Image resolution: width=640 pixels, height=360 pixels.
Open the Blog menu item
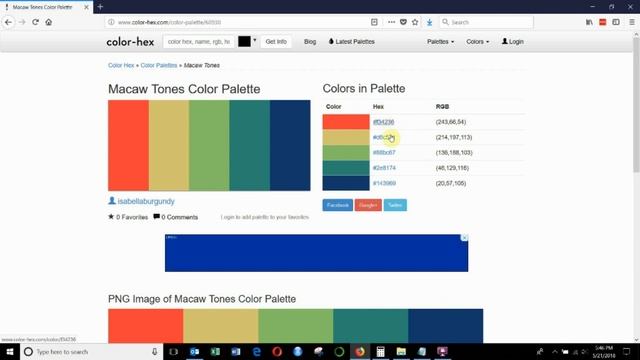click(310, 42)
